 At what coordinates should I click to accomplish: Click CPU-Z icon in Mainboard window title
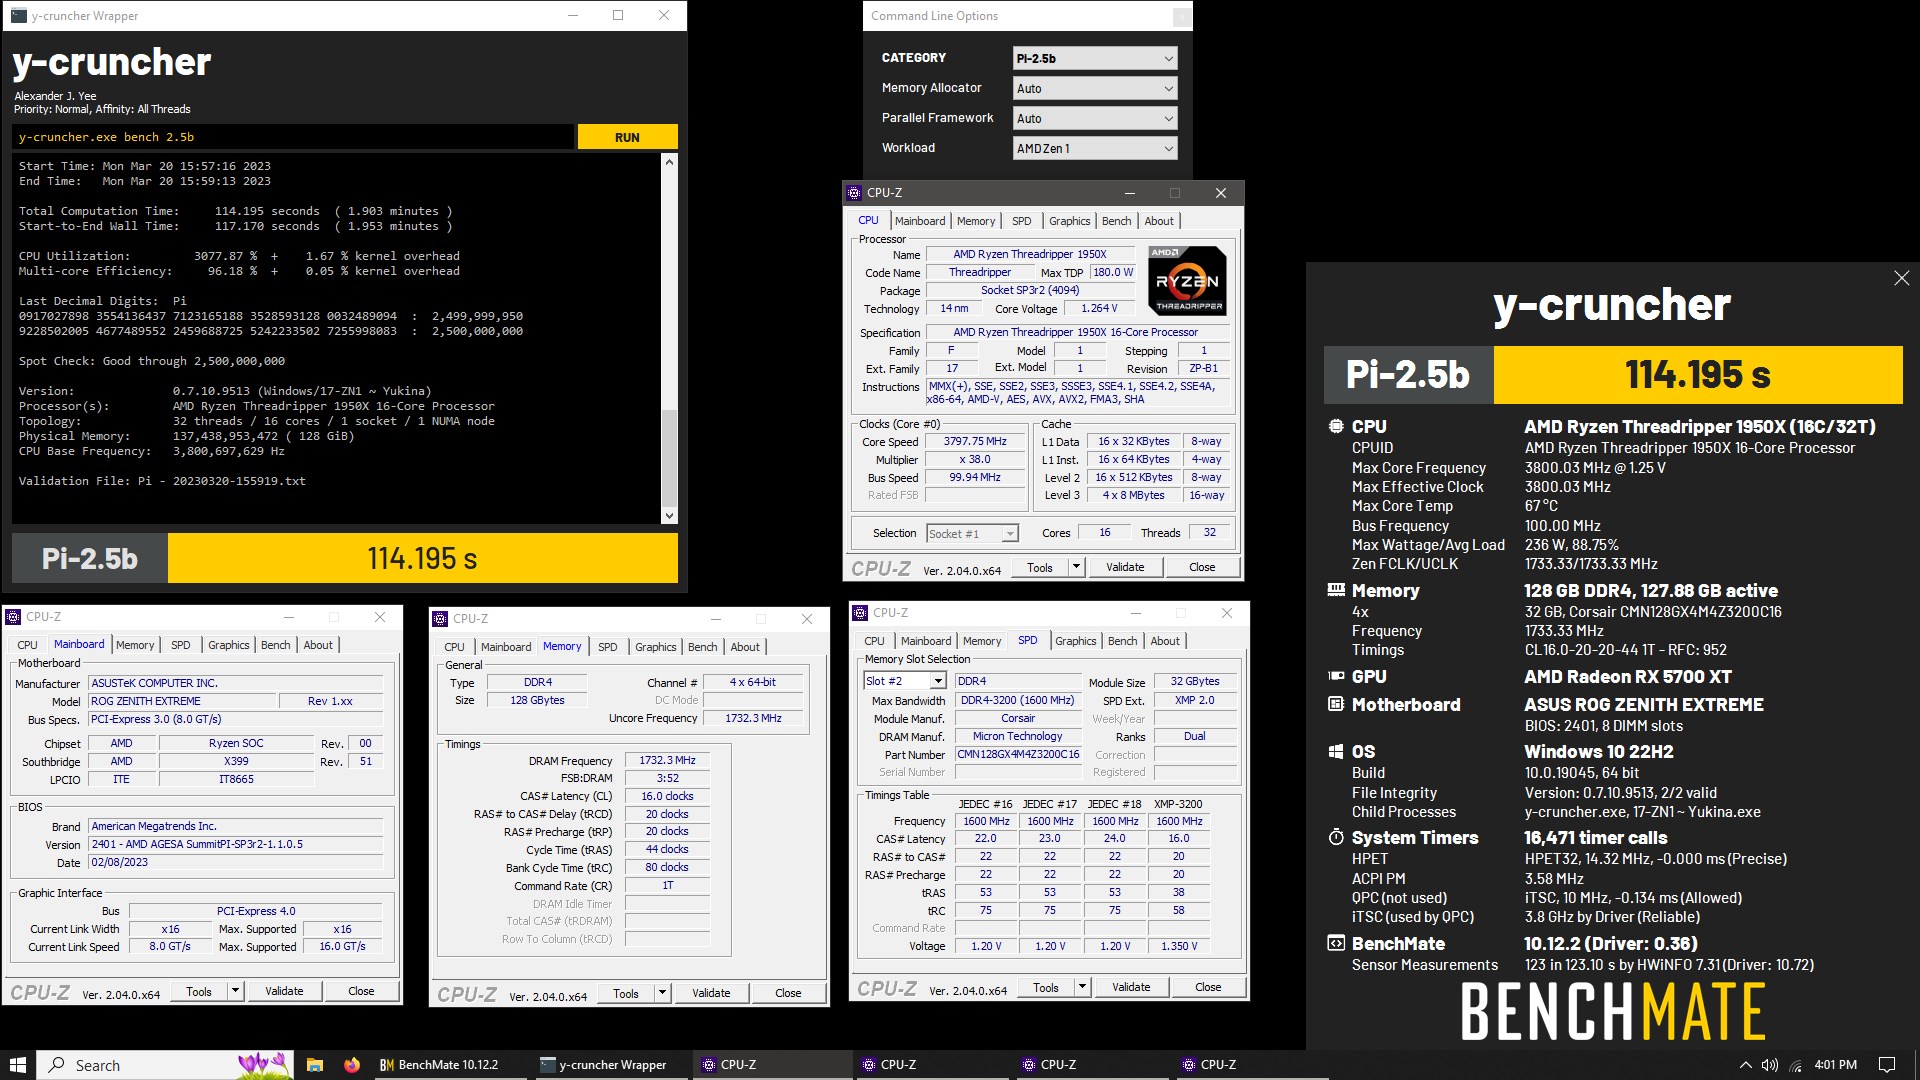[13, 617]
